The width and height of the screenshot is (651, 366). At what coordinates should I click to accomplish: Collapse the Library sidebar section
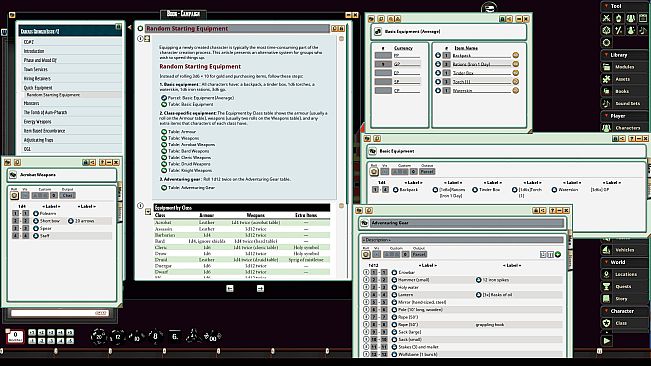[607, 55]
